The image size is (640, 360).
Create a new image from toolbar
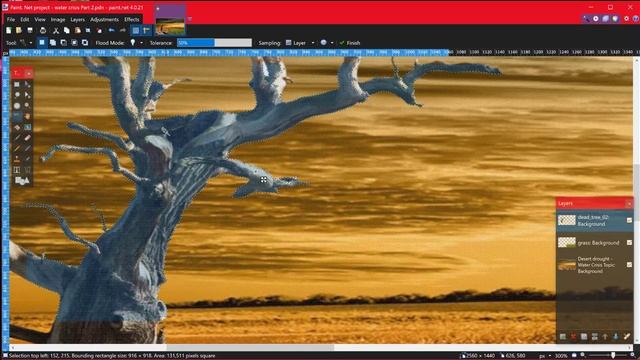[x=9, y=31]
